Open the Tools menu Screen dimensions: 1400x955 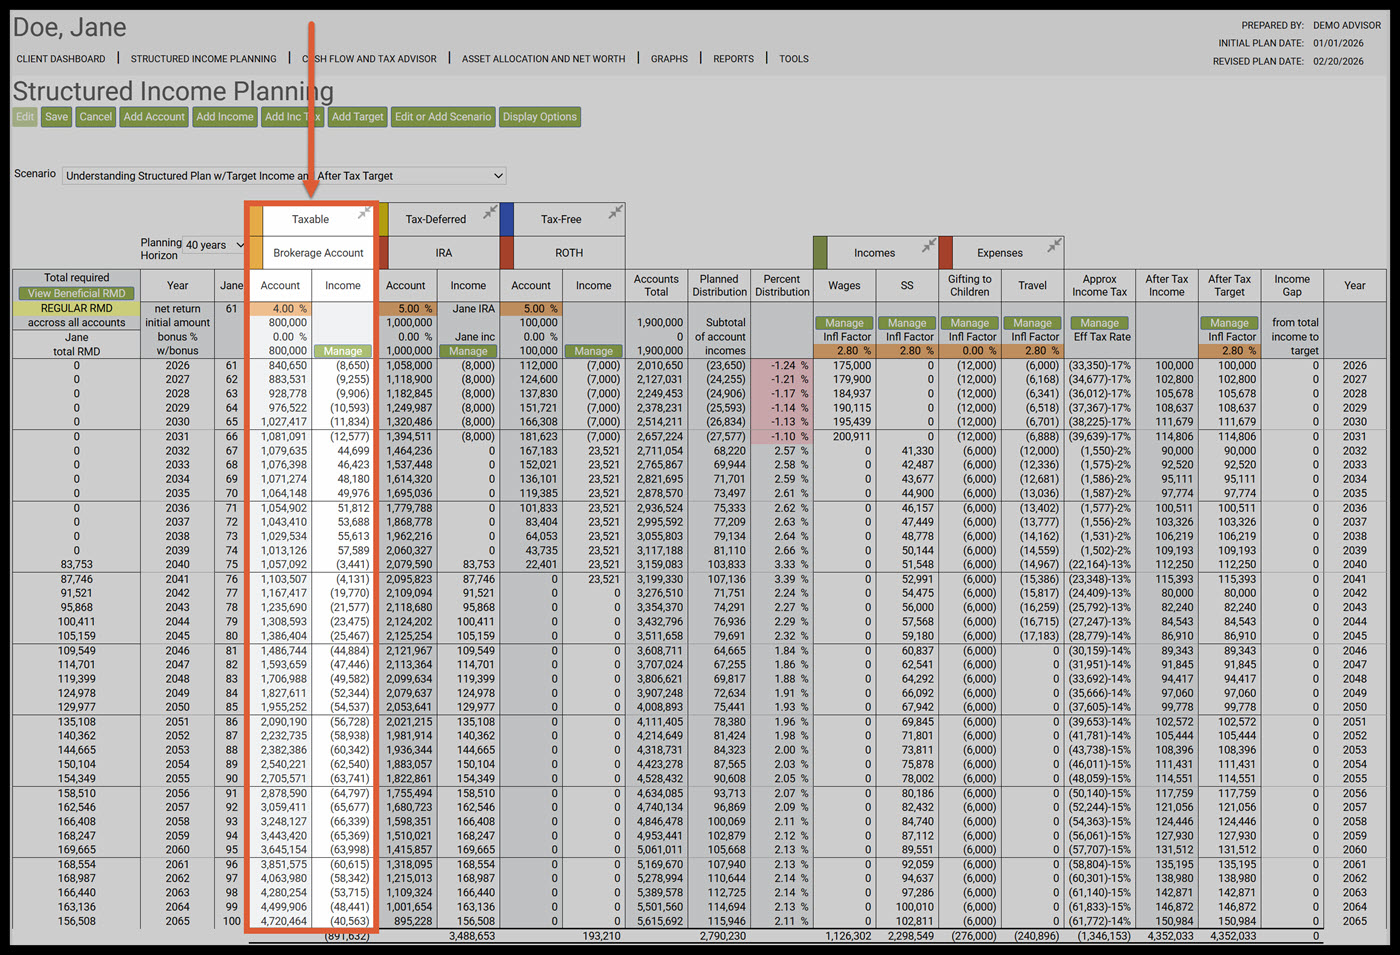pos(794,59)
